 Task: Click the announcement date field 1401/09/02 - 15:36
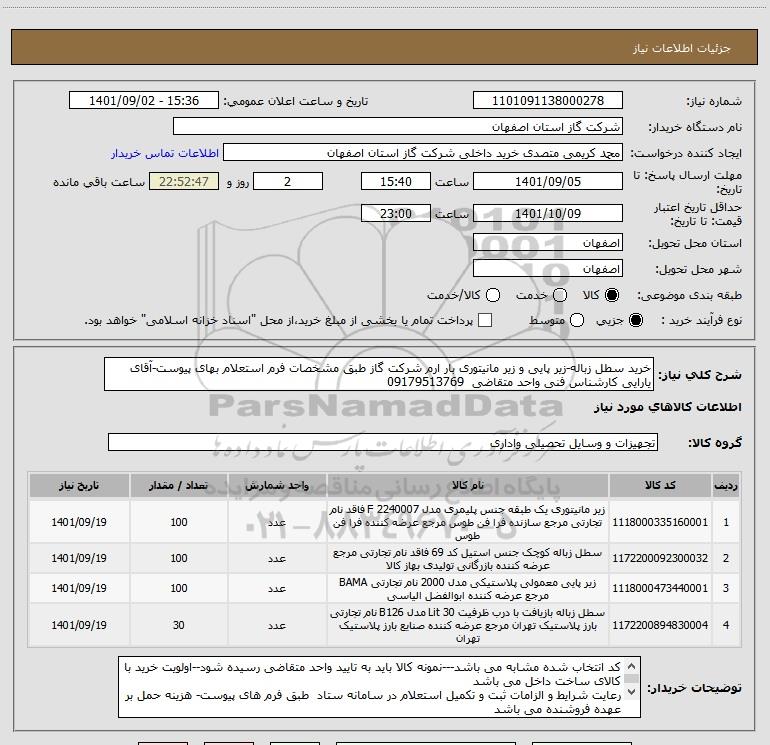pos(144,101)
